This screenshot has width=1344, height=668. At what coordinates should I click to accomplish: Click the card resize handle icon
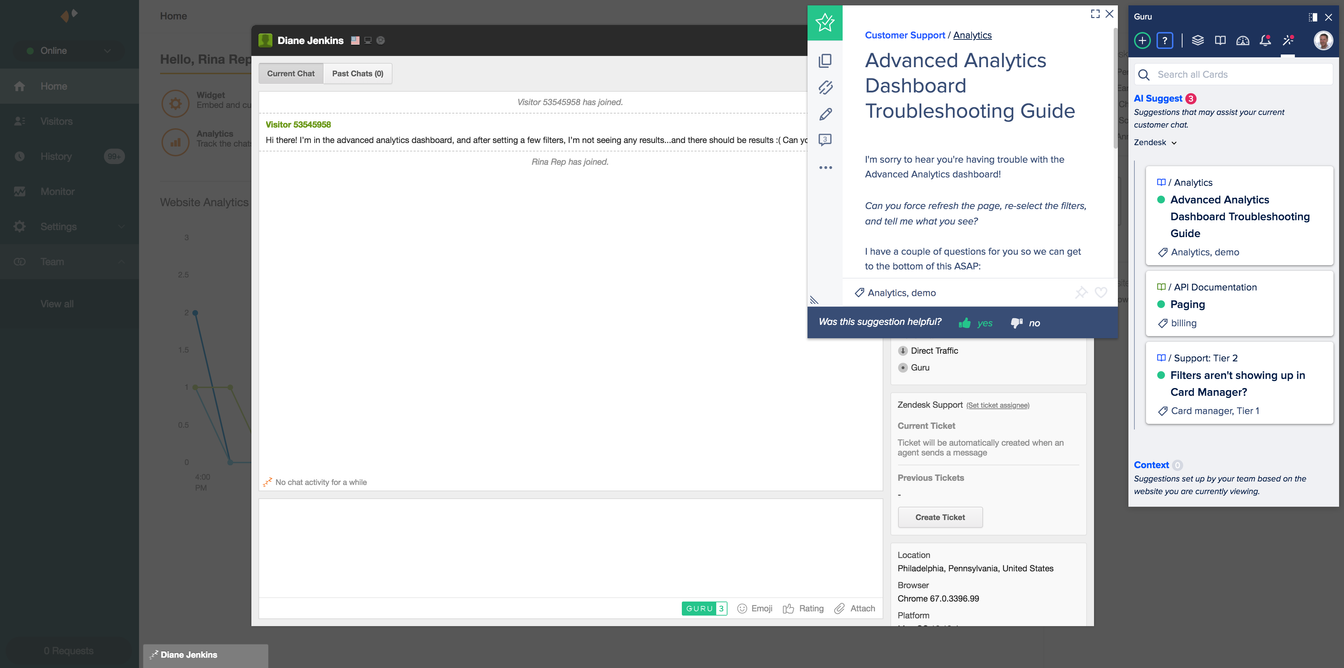click(x=814, y=299)
